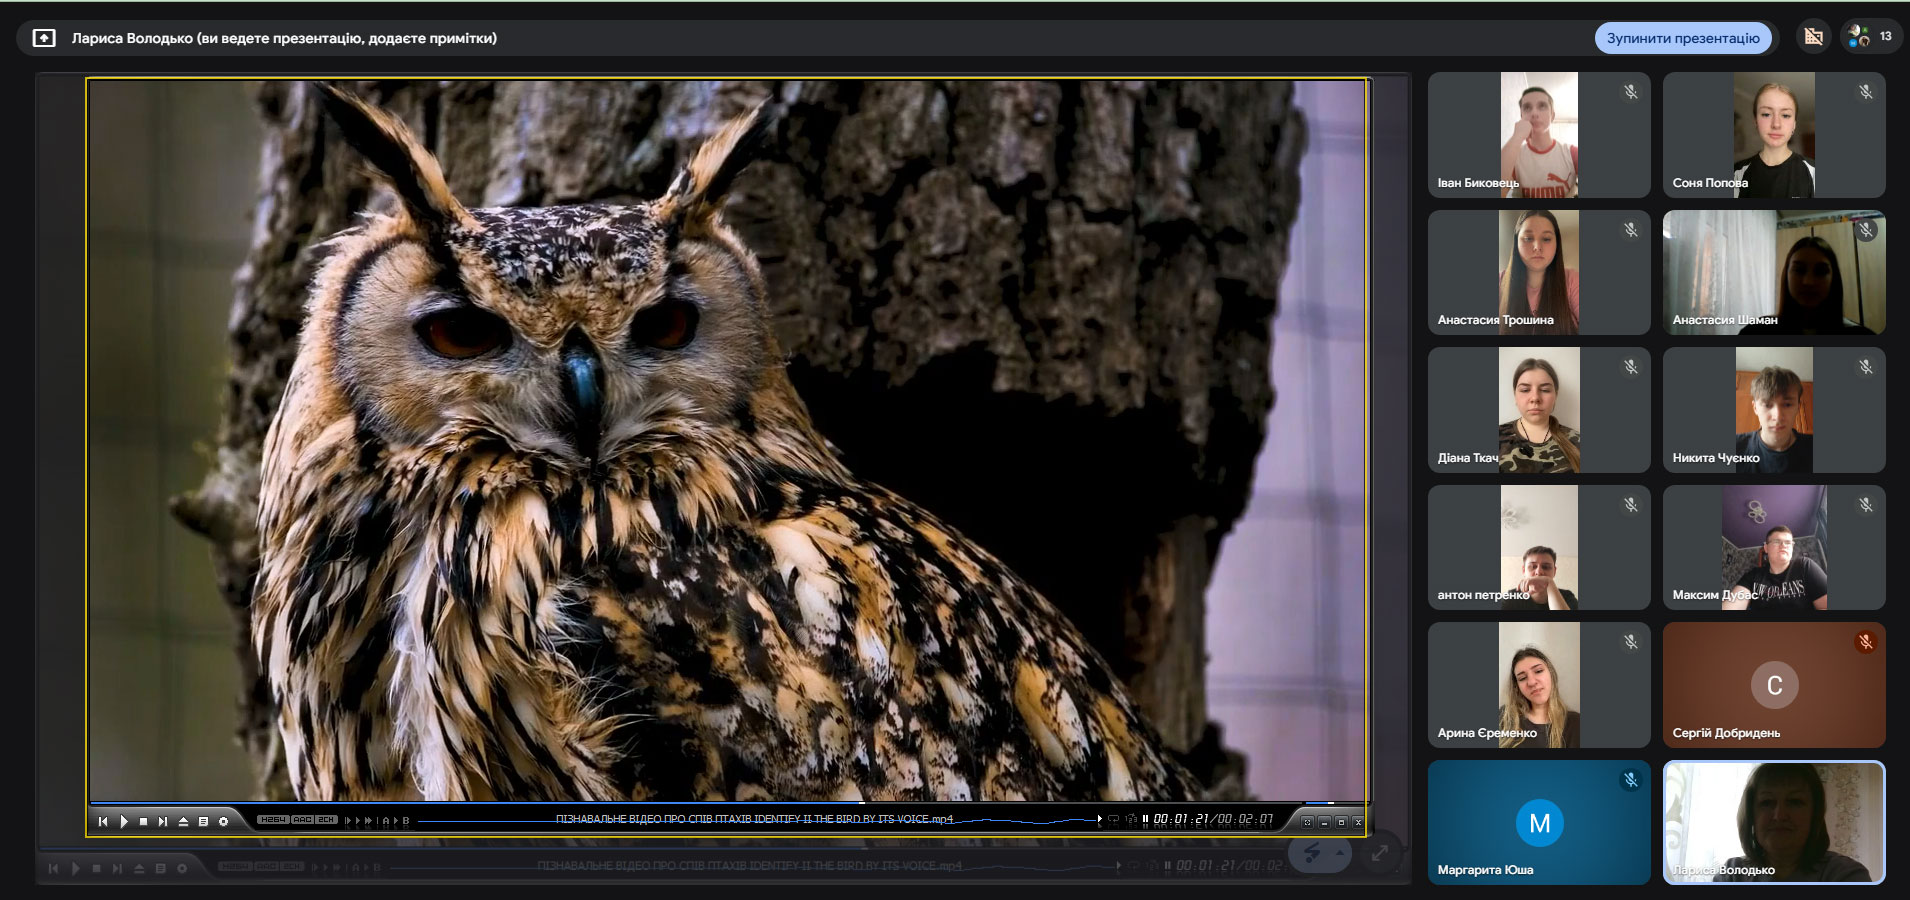This screenshot has height=900, width=1910.
Task: Skip to next track in the player
Action: (163, 821)
